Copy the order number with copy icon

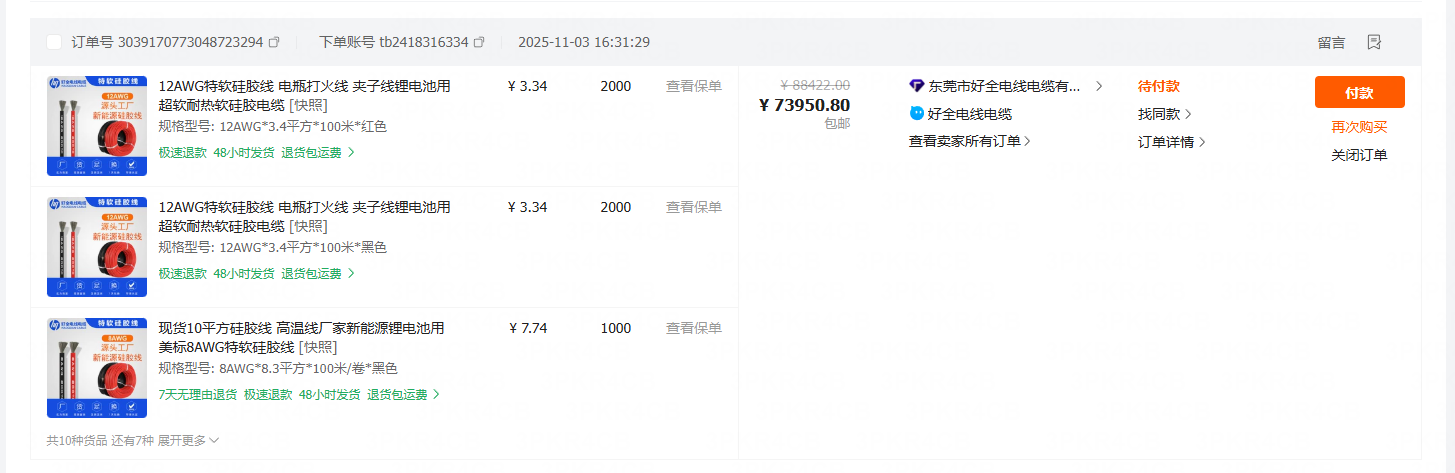click(275, 42)
